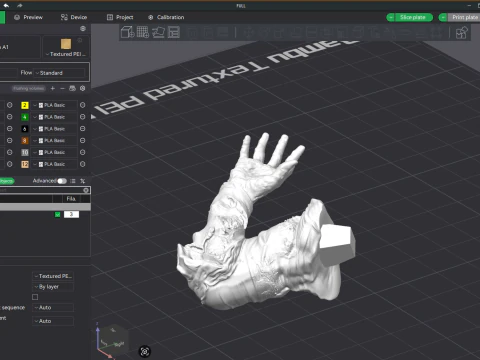This screenshot has height=360, width=480.
Task: Click the edit icon right of filament 8
Action: [83, 141]
